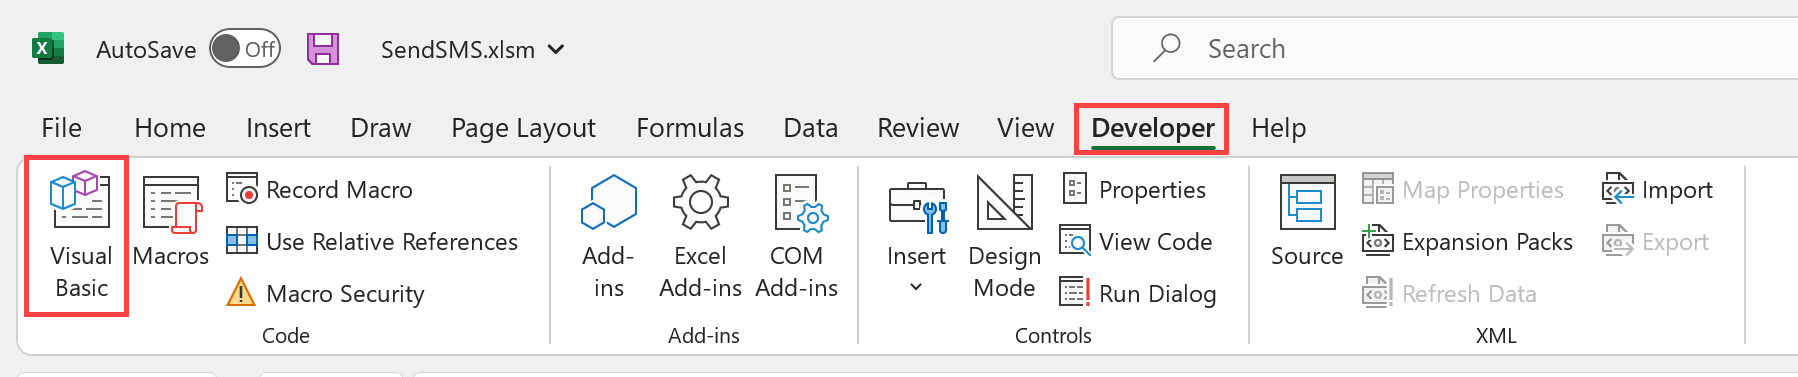
Task: Switch to the Insert ribbon tab
Action: [278, 128]
